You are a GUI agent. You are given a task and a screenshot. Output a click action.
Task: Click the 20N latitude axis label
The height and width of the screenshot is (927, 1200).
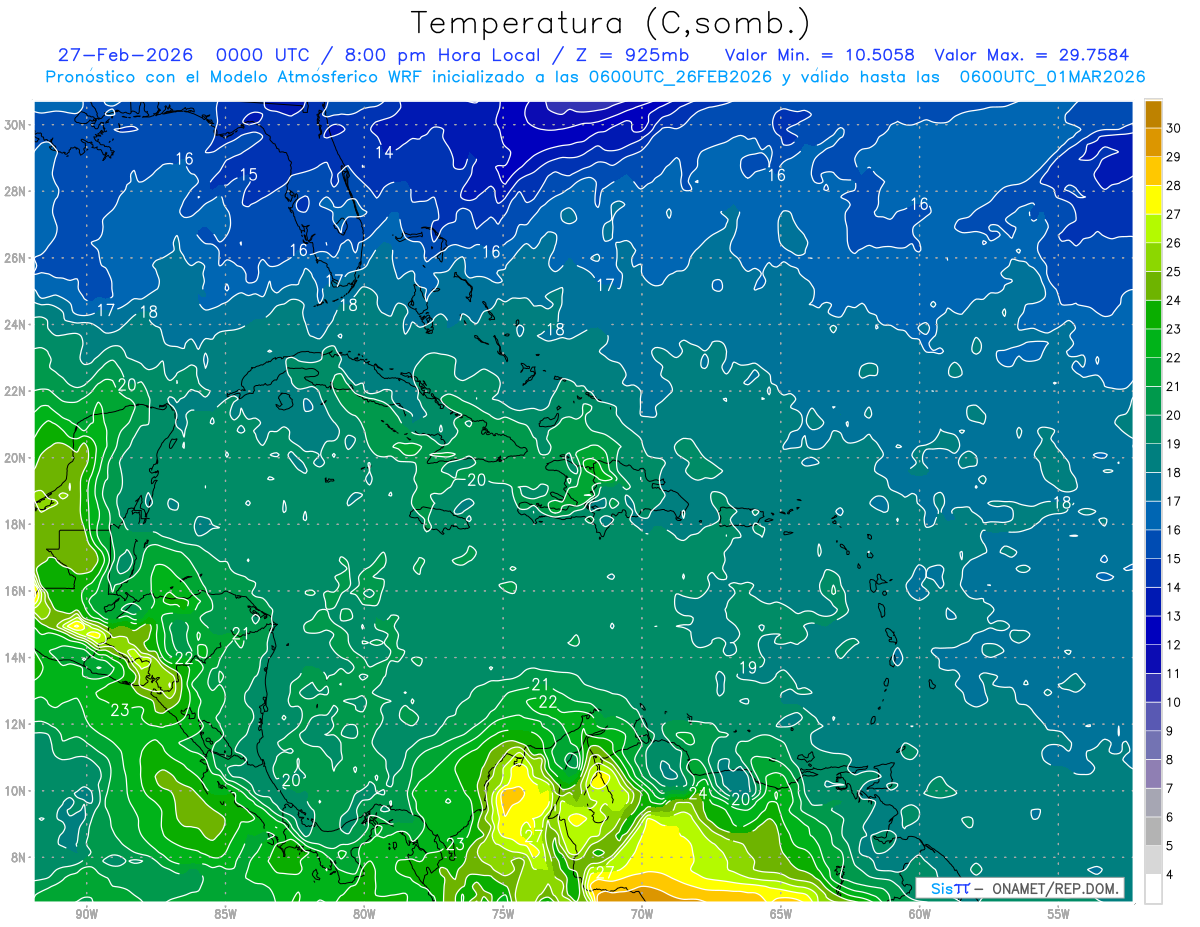point(15,458)
